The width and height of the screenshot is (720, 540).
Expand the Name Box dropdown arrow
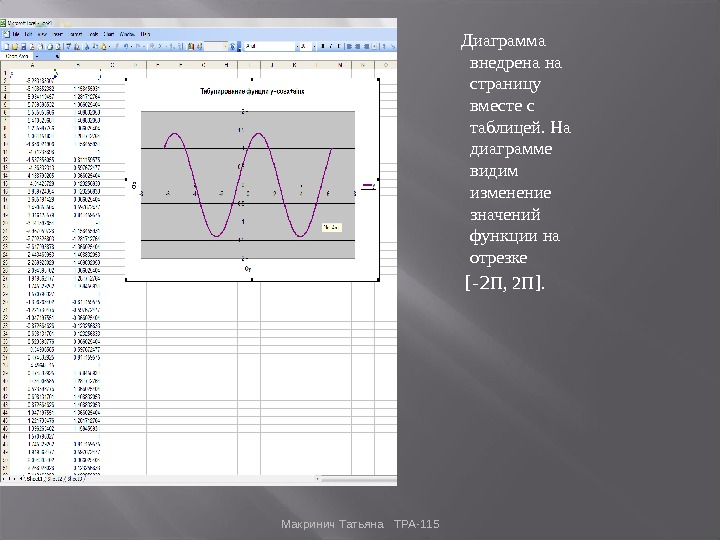[x=37, y=56]
